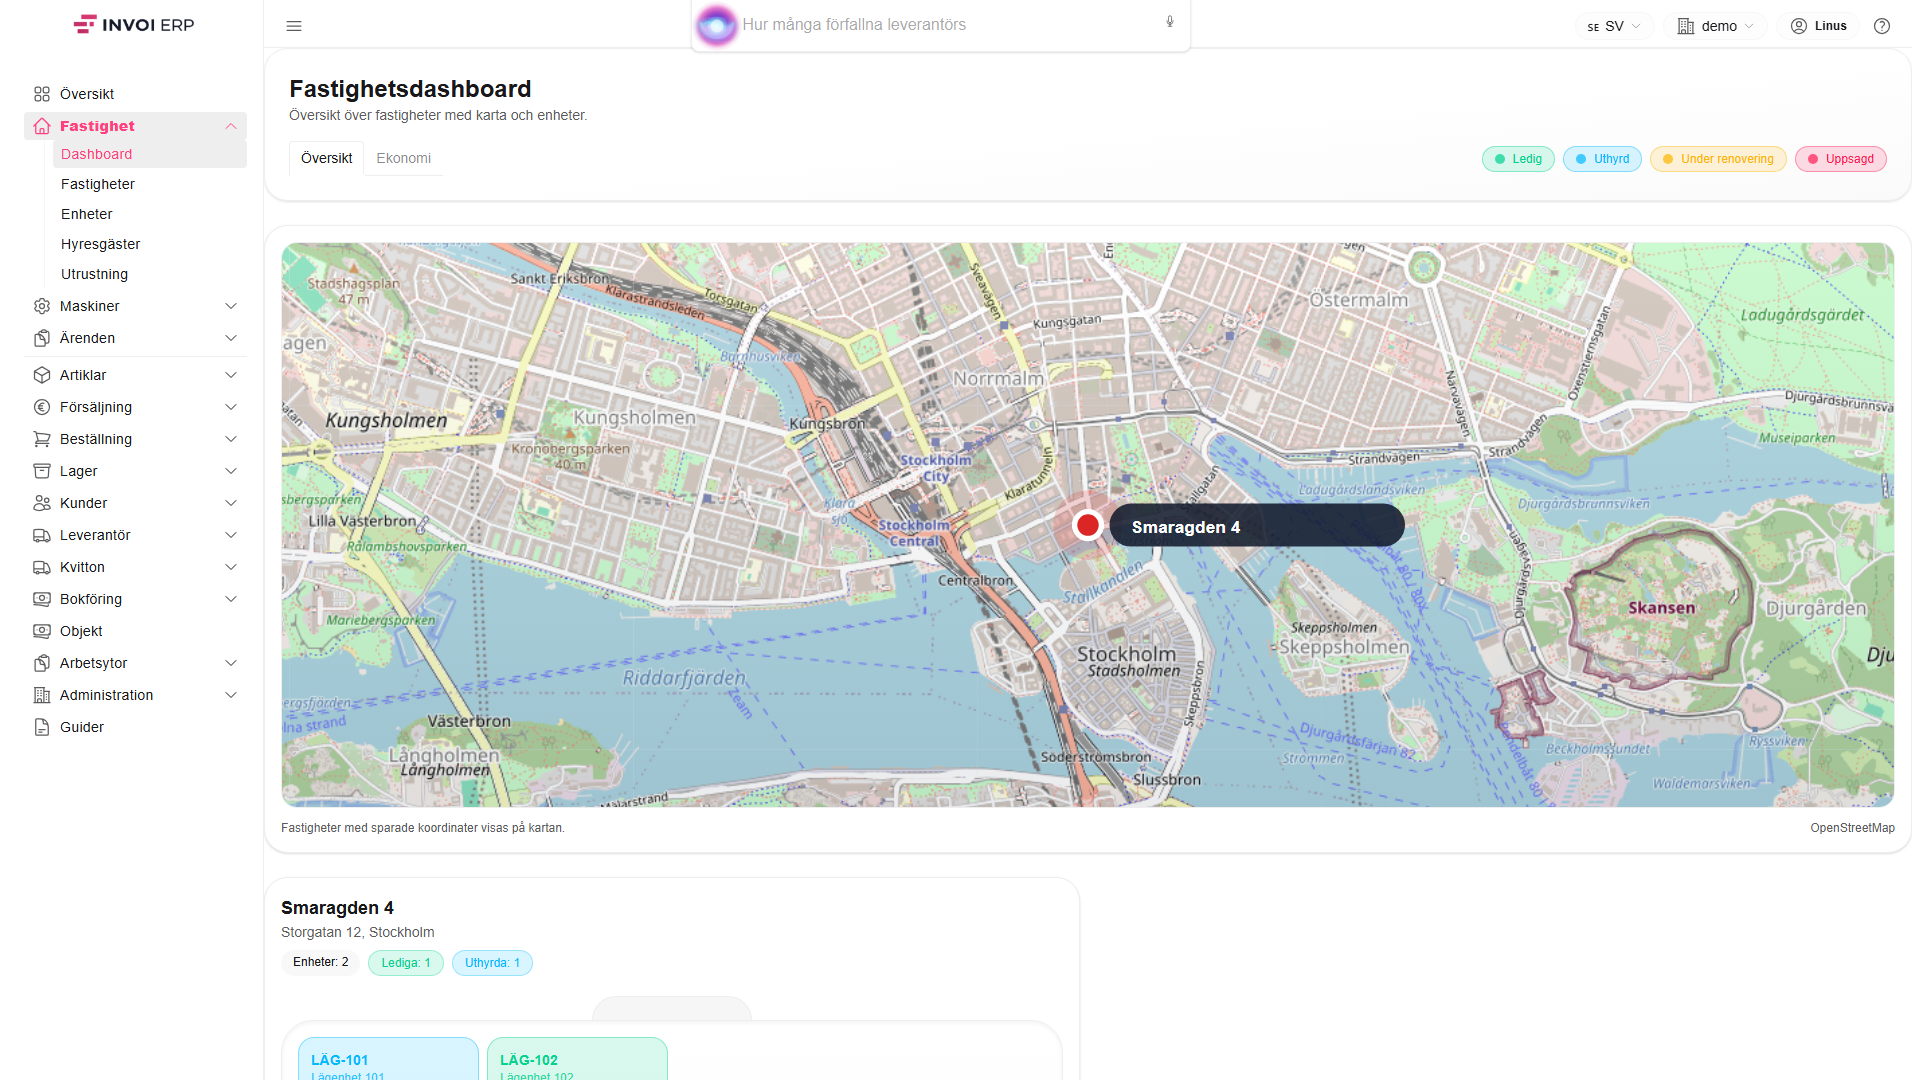The image size is (1920, 1080).
Task: Click the Administration building icon
Action: pyautogui.click(x=42, y=695)
